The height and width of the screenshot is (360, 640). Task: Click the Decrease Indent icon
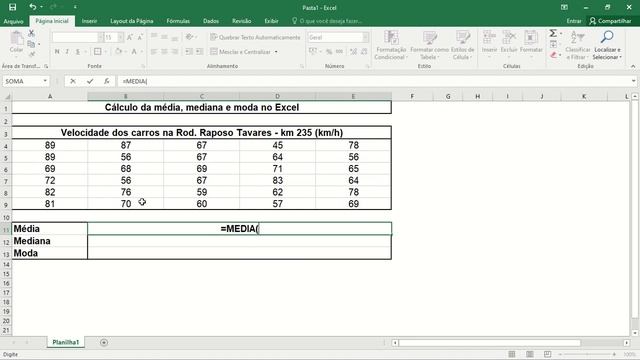pyautogui.click(x=189, y=51)
